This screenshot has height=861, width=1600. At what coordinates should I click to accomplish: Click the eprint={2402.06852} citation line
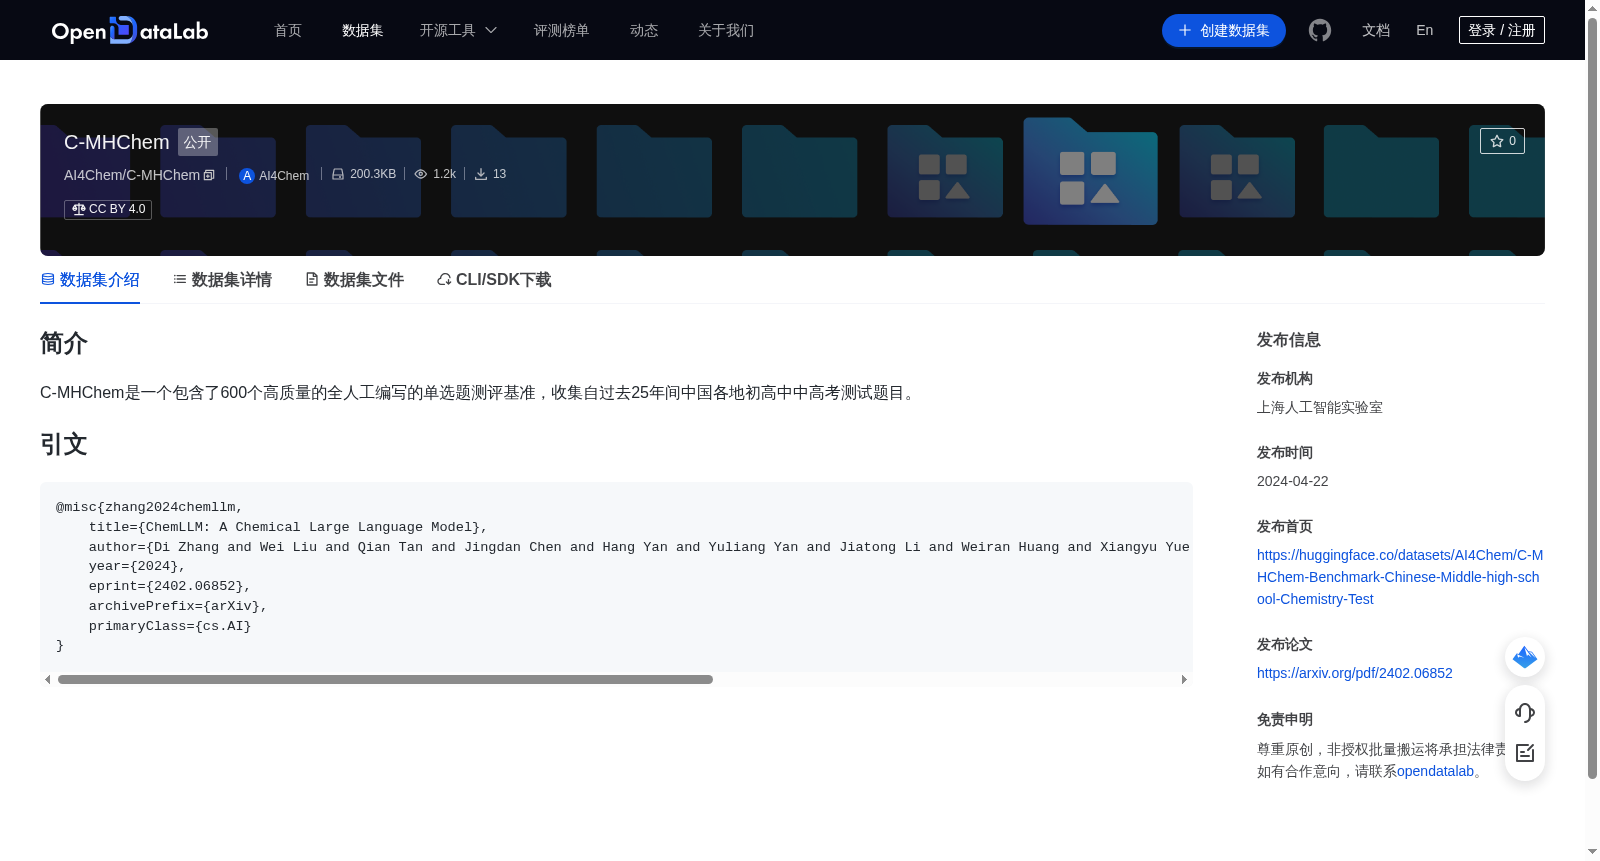pyautogui.click(x=170, y=586)
